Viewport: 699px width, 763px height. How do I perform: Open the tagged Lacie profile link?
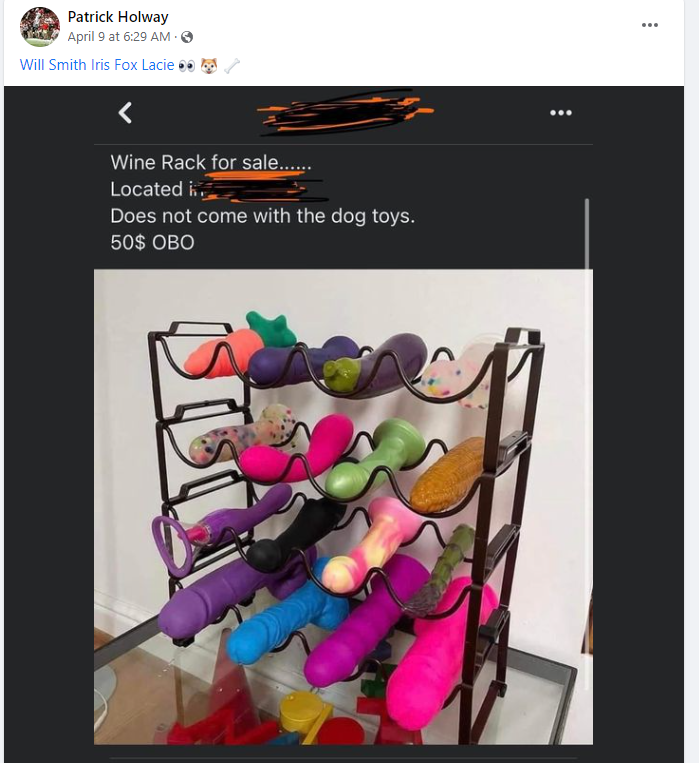pyautogui.click(x=158, y=65)
